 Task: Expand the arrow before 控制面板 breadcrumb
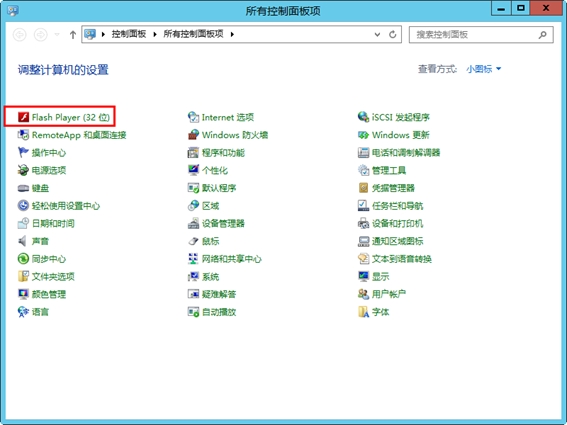pyautogui.click(x=103, y=34)
